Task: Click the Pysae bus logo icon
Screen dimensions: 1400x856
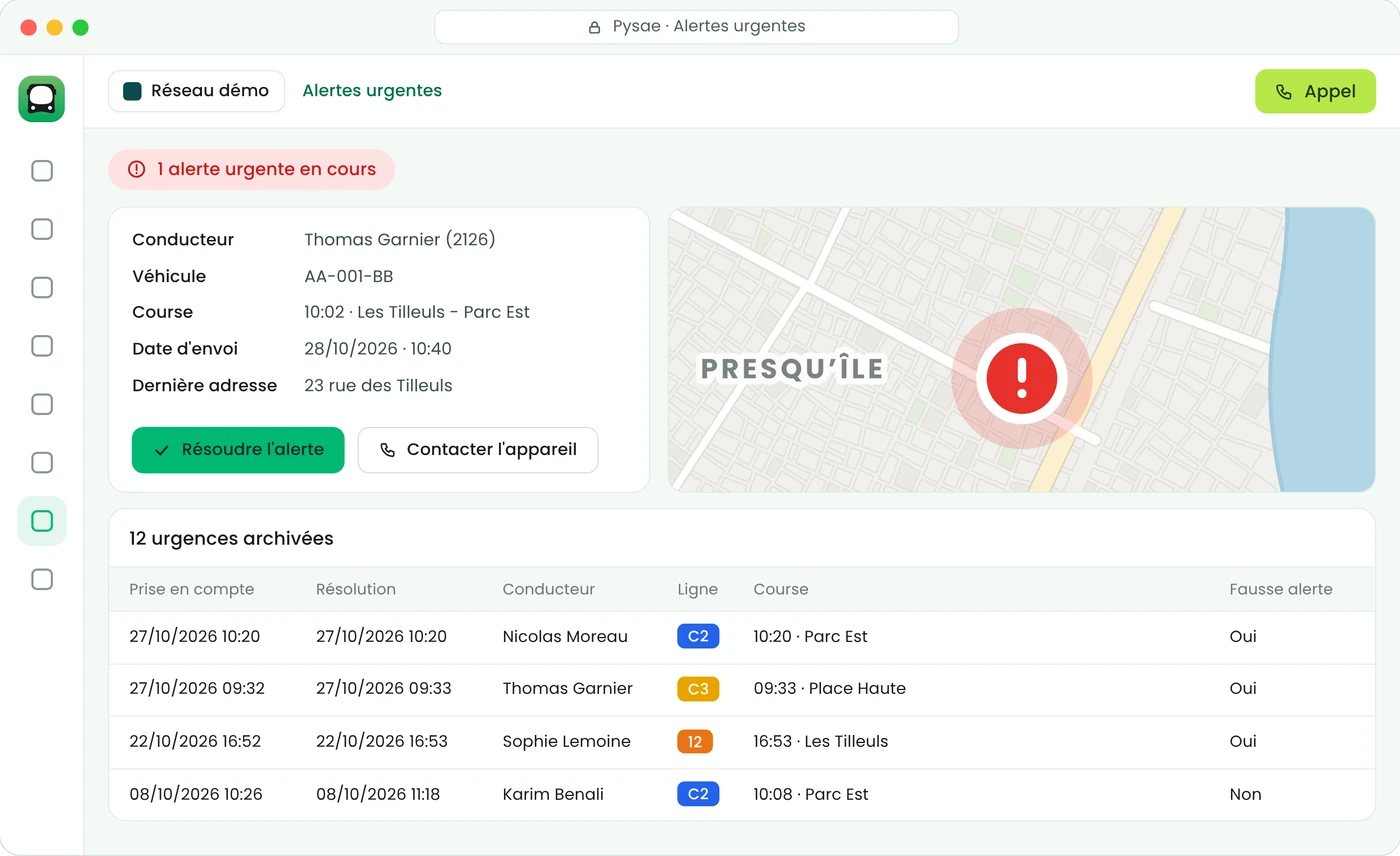Action: (42, 99)
